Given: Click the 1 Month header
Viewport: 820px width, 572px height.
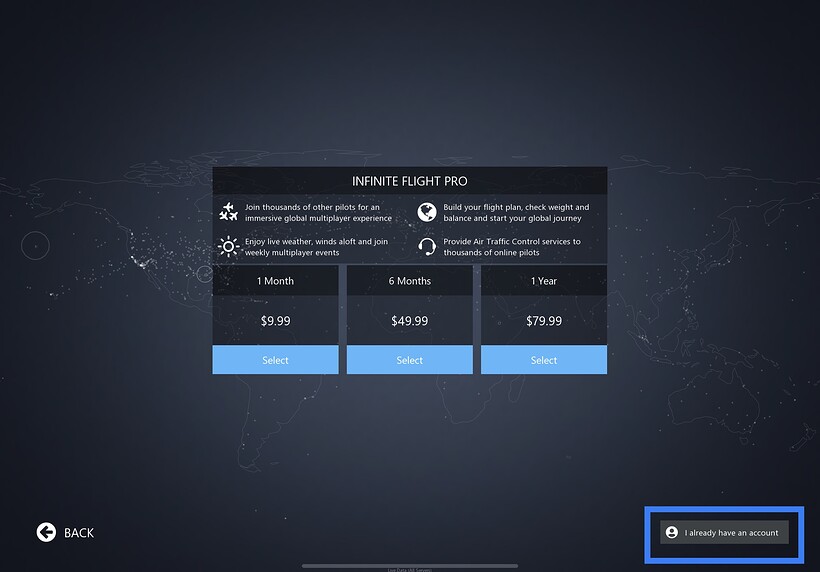Looking at the screenshot, I should point(275,281).
